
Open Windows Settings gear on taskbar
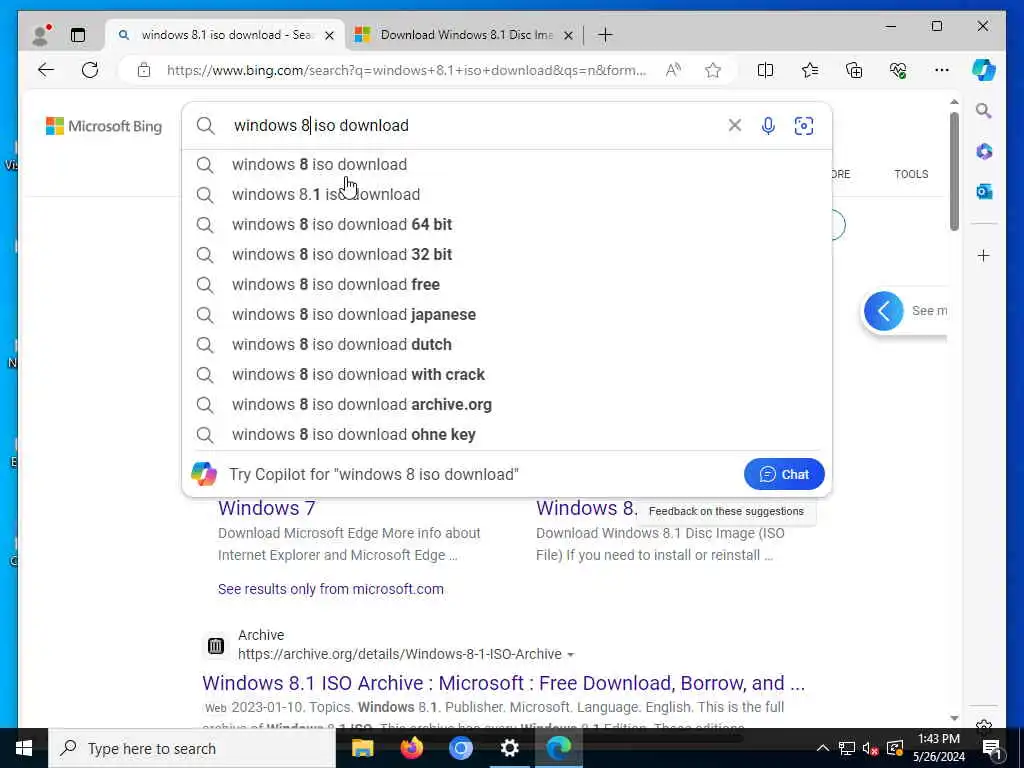pyautogui.click(x=509, y=748)
